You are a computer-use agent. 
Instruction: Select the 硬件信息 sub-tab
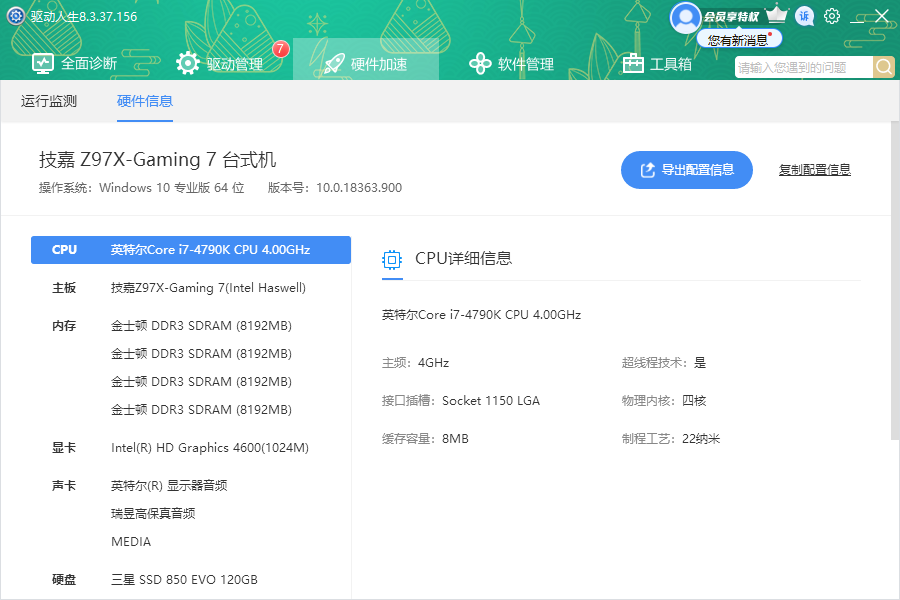pyautogui.click(x=145, y=101)
